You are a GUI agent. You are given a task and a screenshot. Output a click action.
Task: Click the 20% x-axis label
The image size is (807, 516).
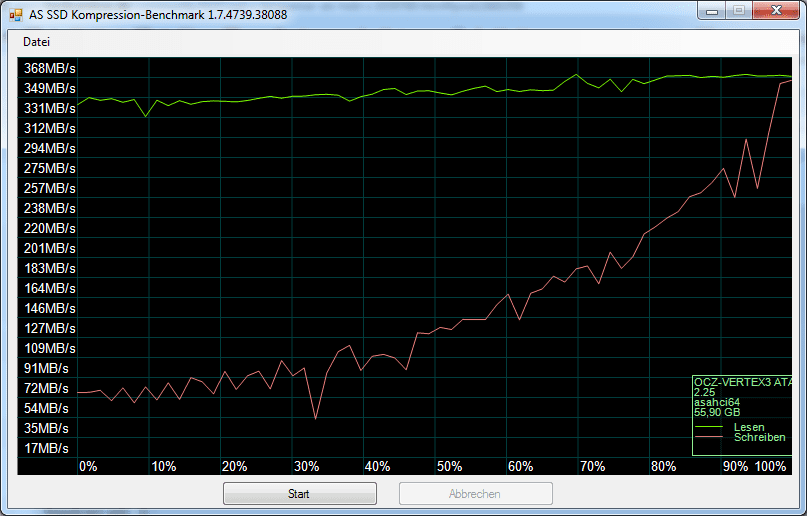coord(235,467)
